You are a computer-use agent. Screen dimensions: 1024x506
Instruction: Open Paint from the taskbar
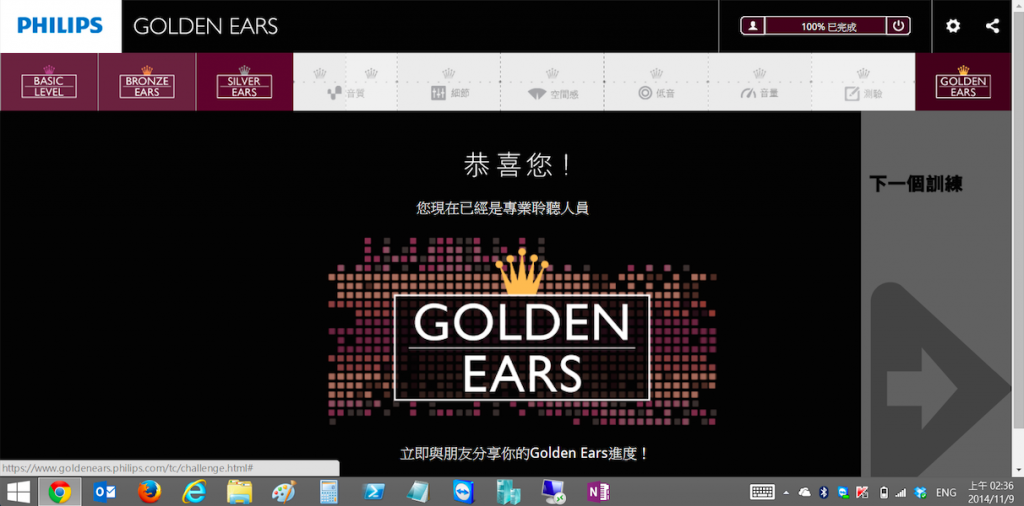283,492
